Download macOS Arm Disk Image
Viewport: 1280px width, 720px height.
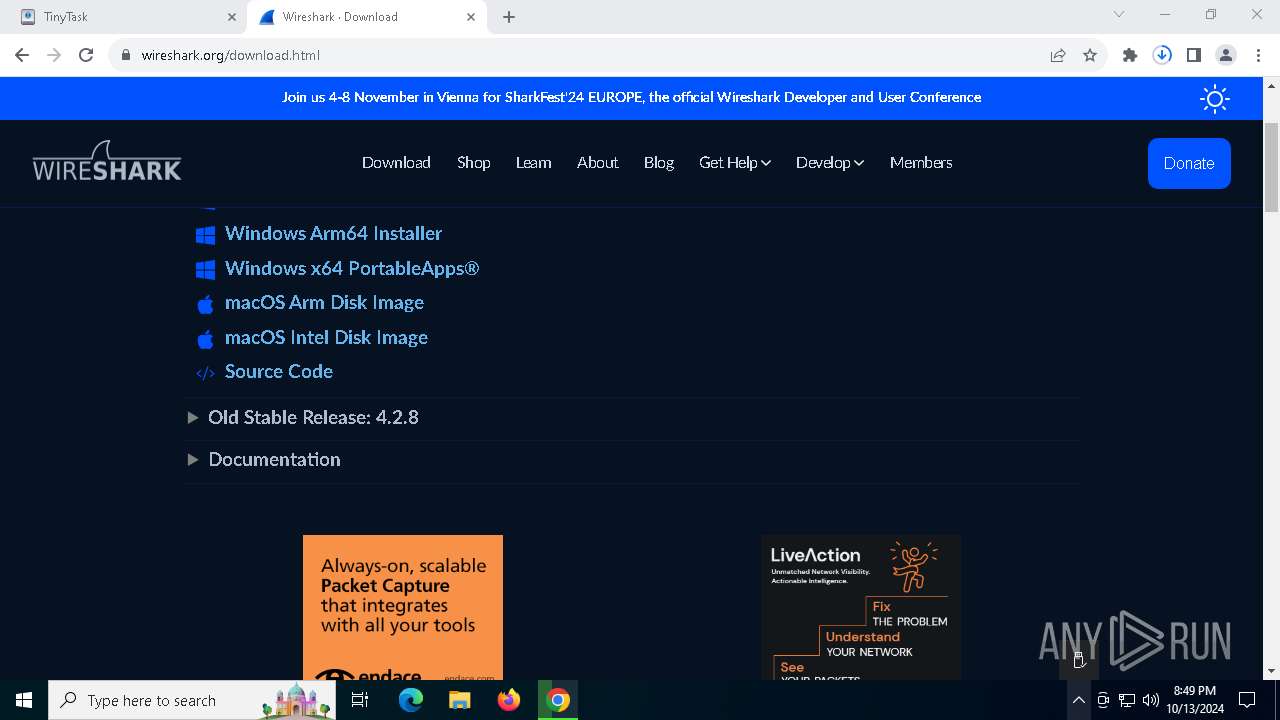point(324,302)
